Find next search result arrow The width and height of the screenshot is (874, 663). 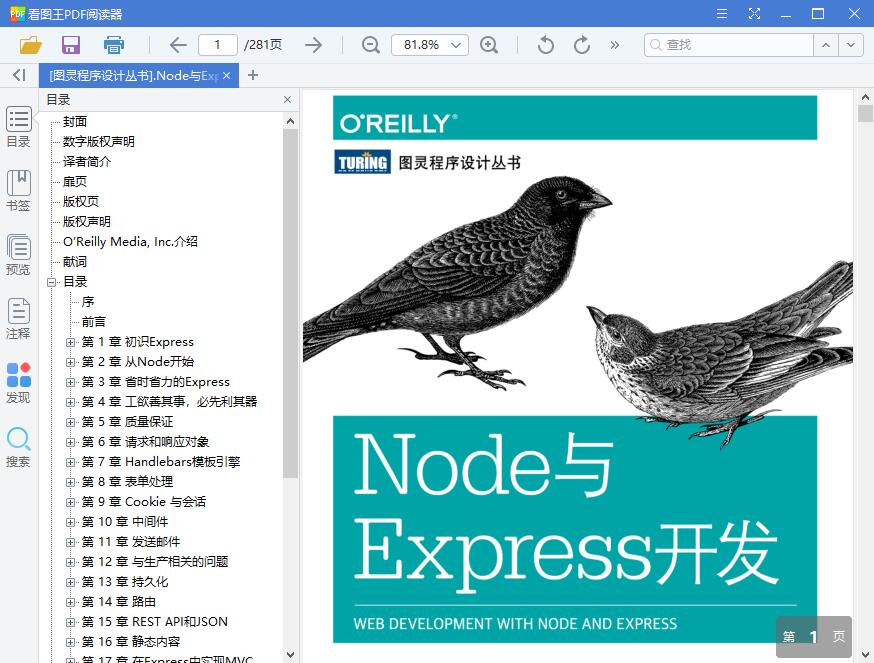coord(851,45)
